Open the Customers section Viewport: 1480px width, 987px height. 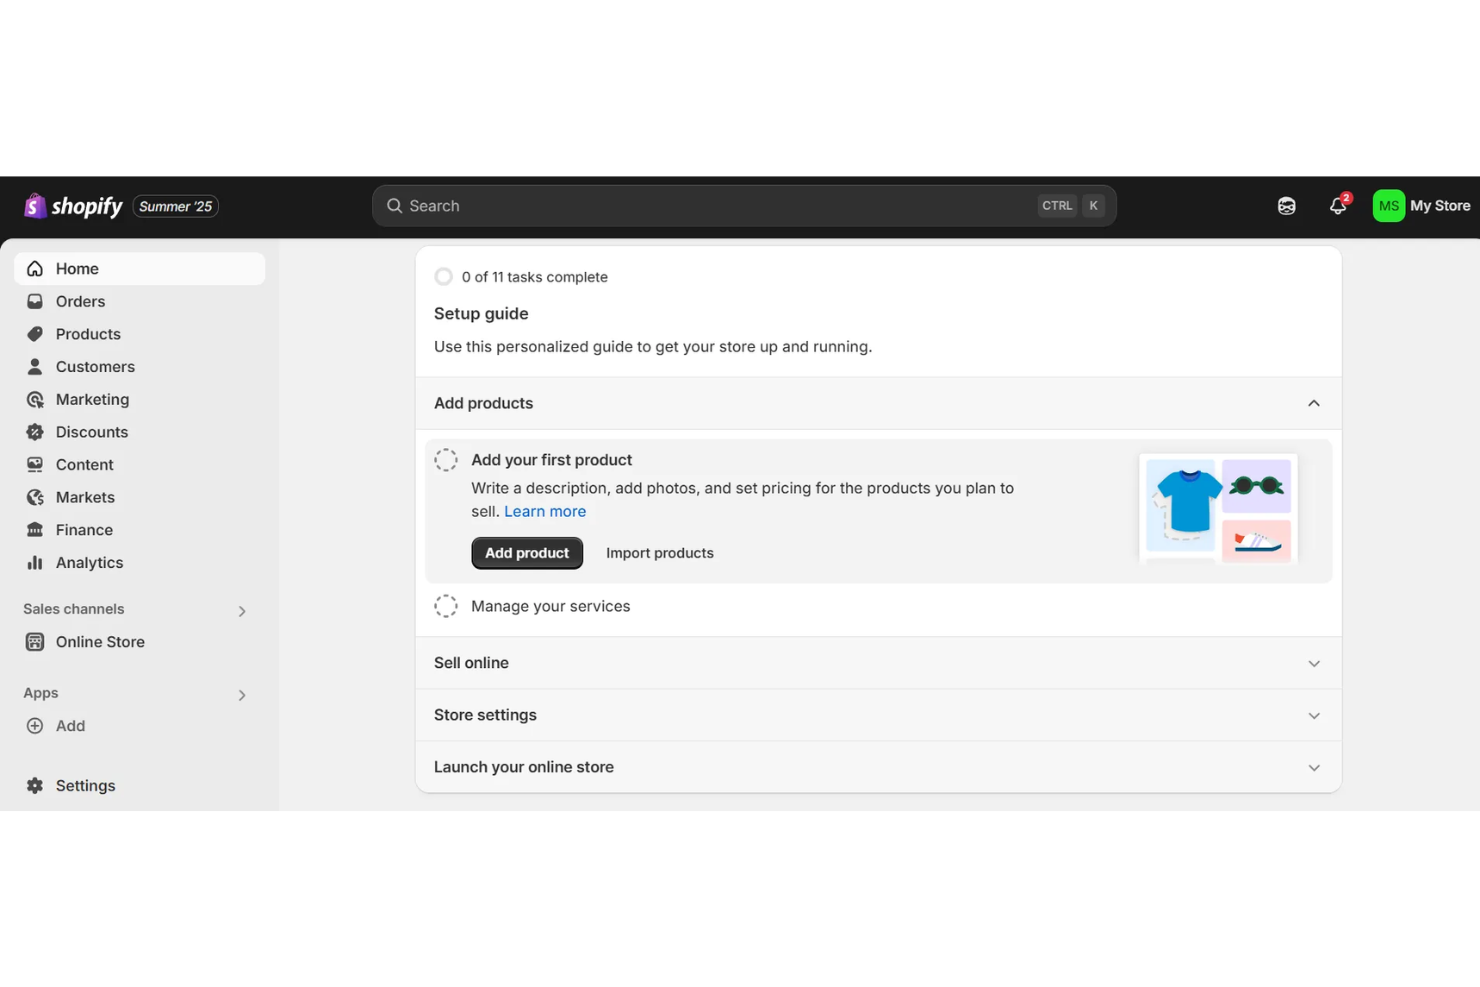click(95, 366)
